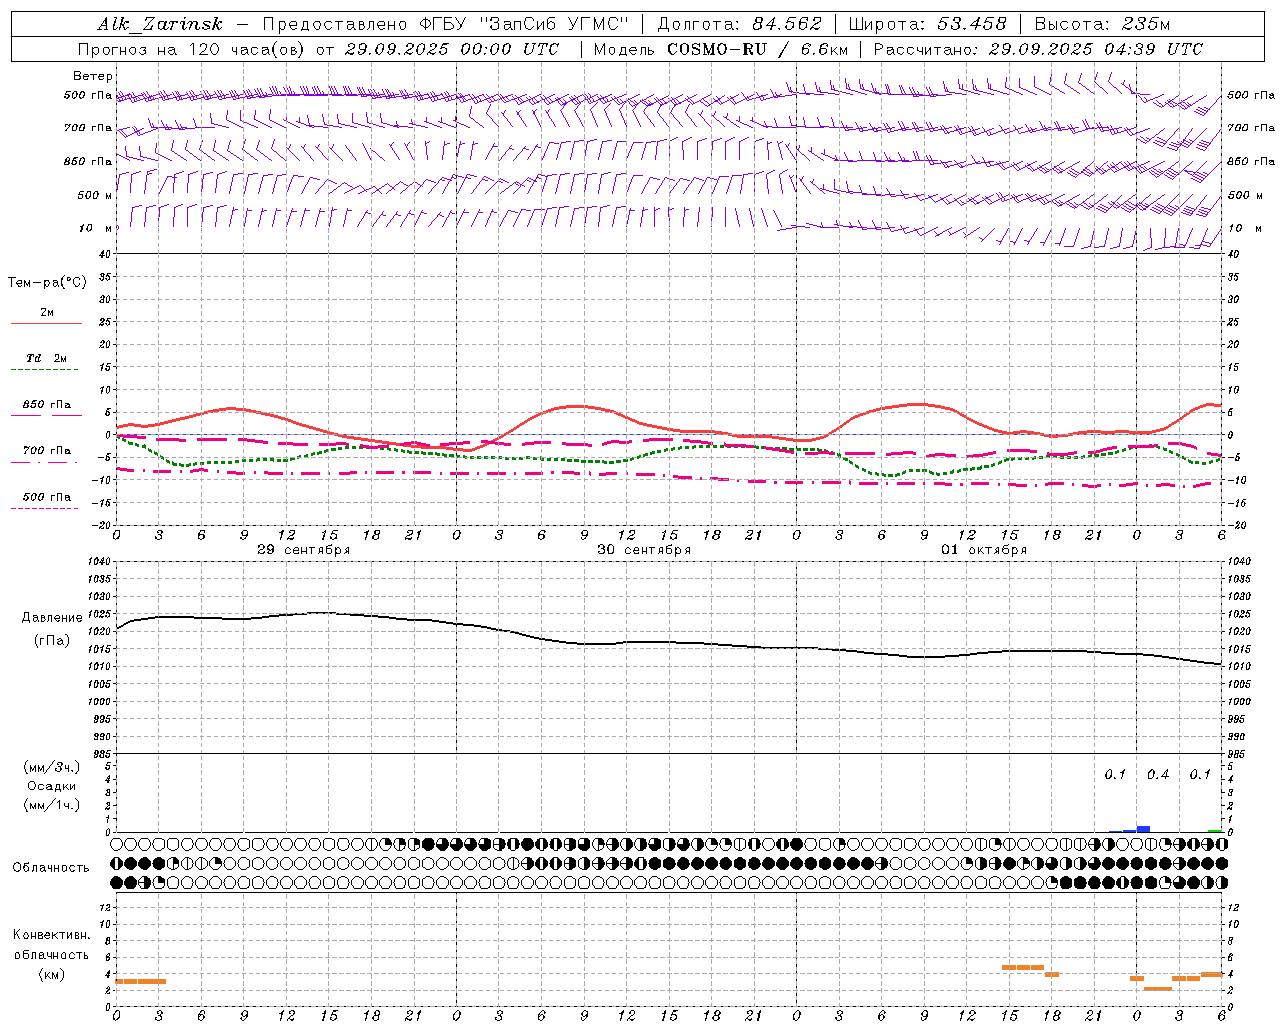Click the 'Облачность' cloud cover label
This screenshot has width=1280, height=1024.
click(51, 868)
